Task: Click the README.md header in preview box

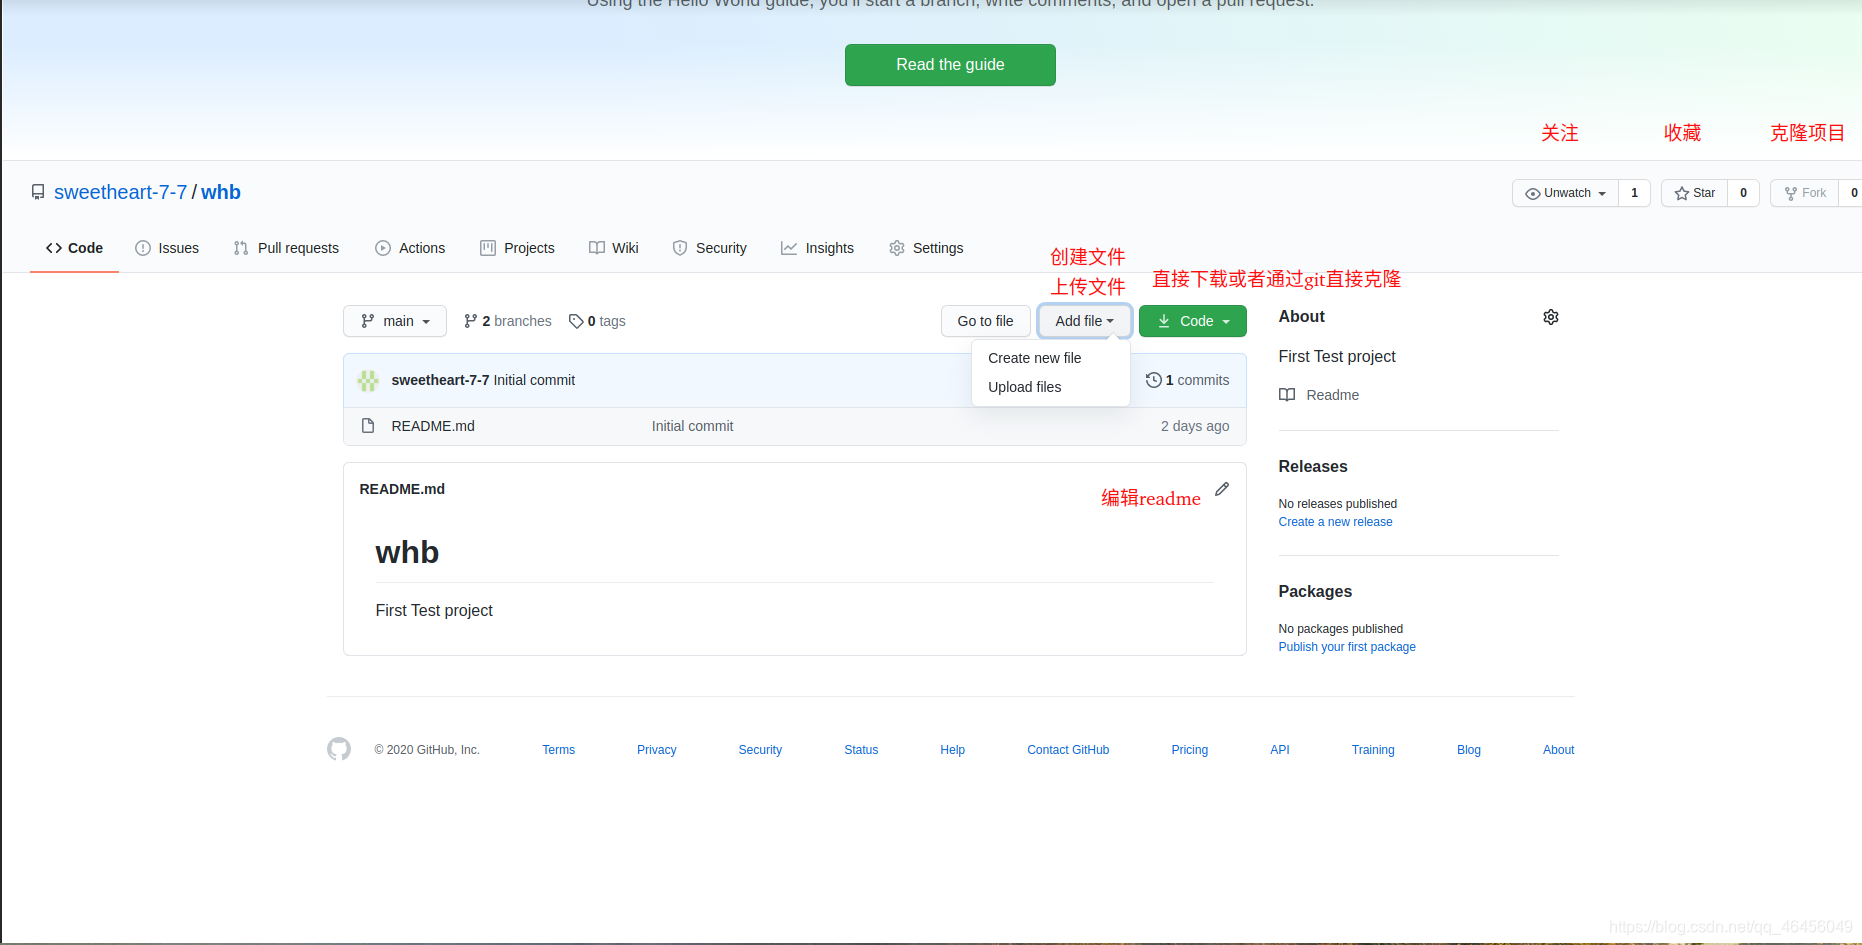Action: click(402, 489)
